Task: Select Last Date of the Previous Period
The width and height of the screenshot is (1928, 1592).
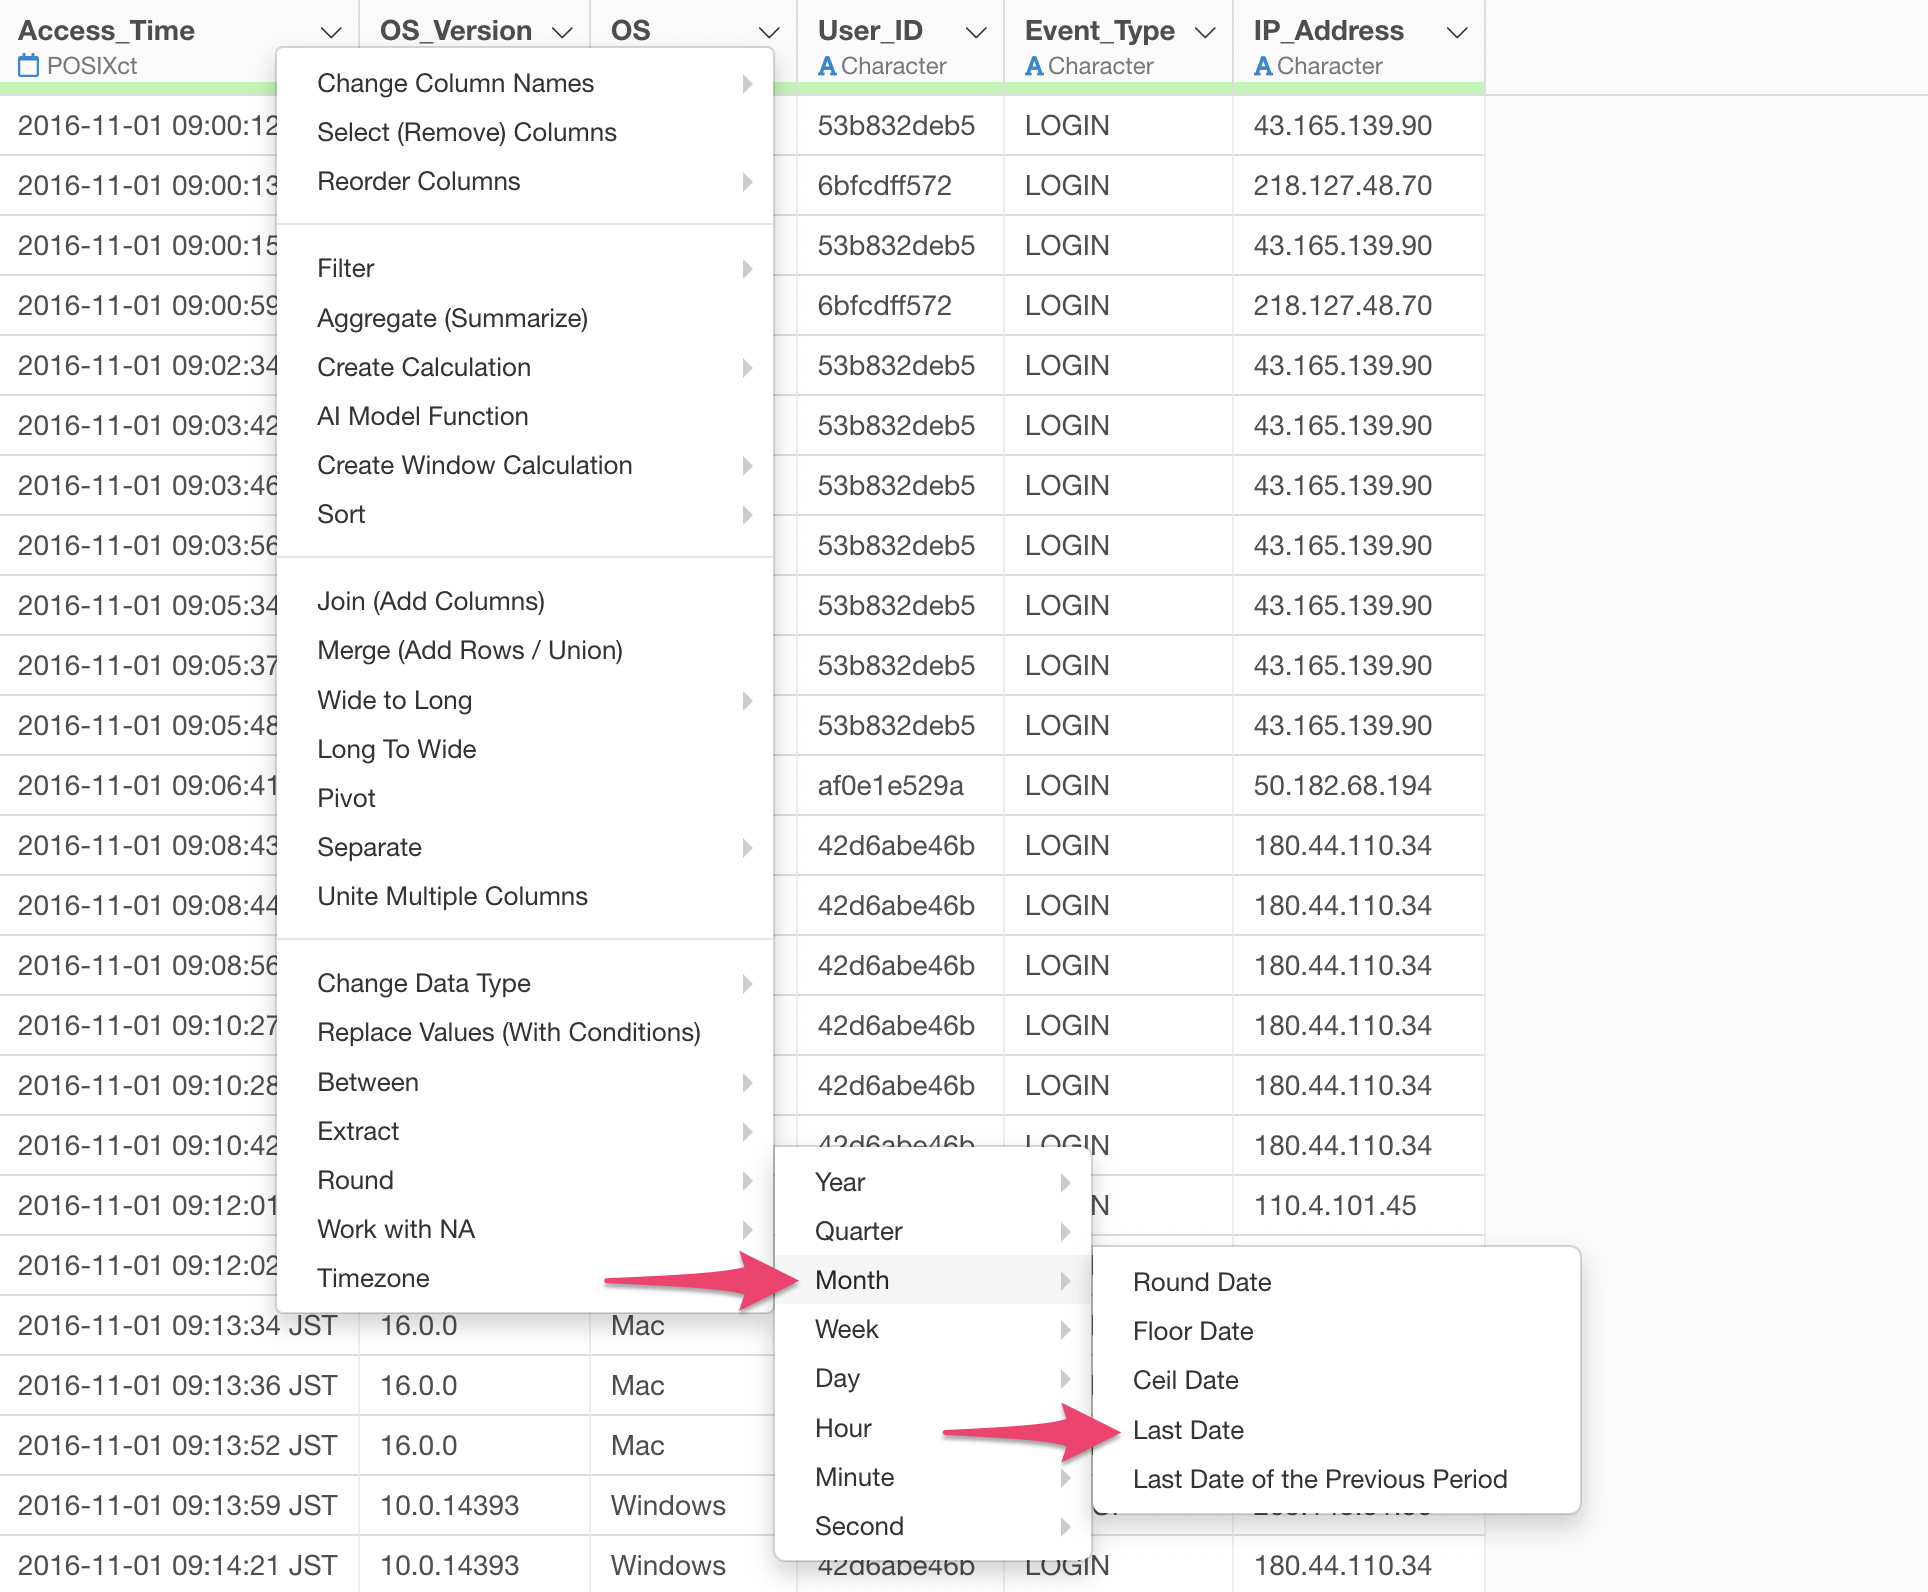Action: point(1319,1479)
